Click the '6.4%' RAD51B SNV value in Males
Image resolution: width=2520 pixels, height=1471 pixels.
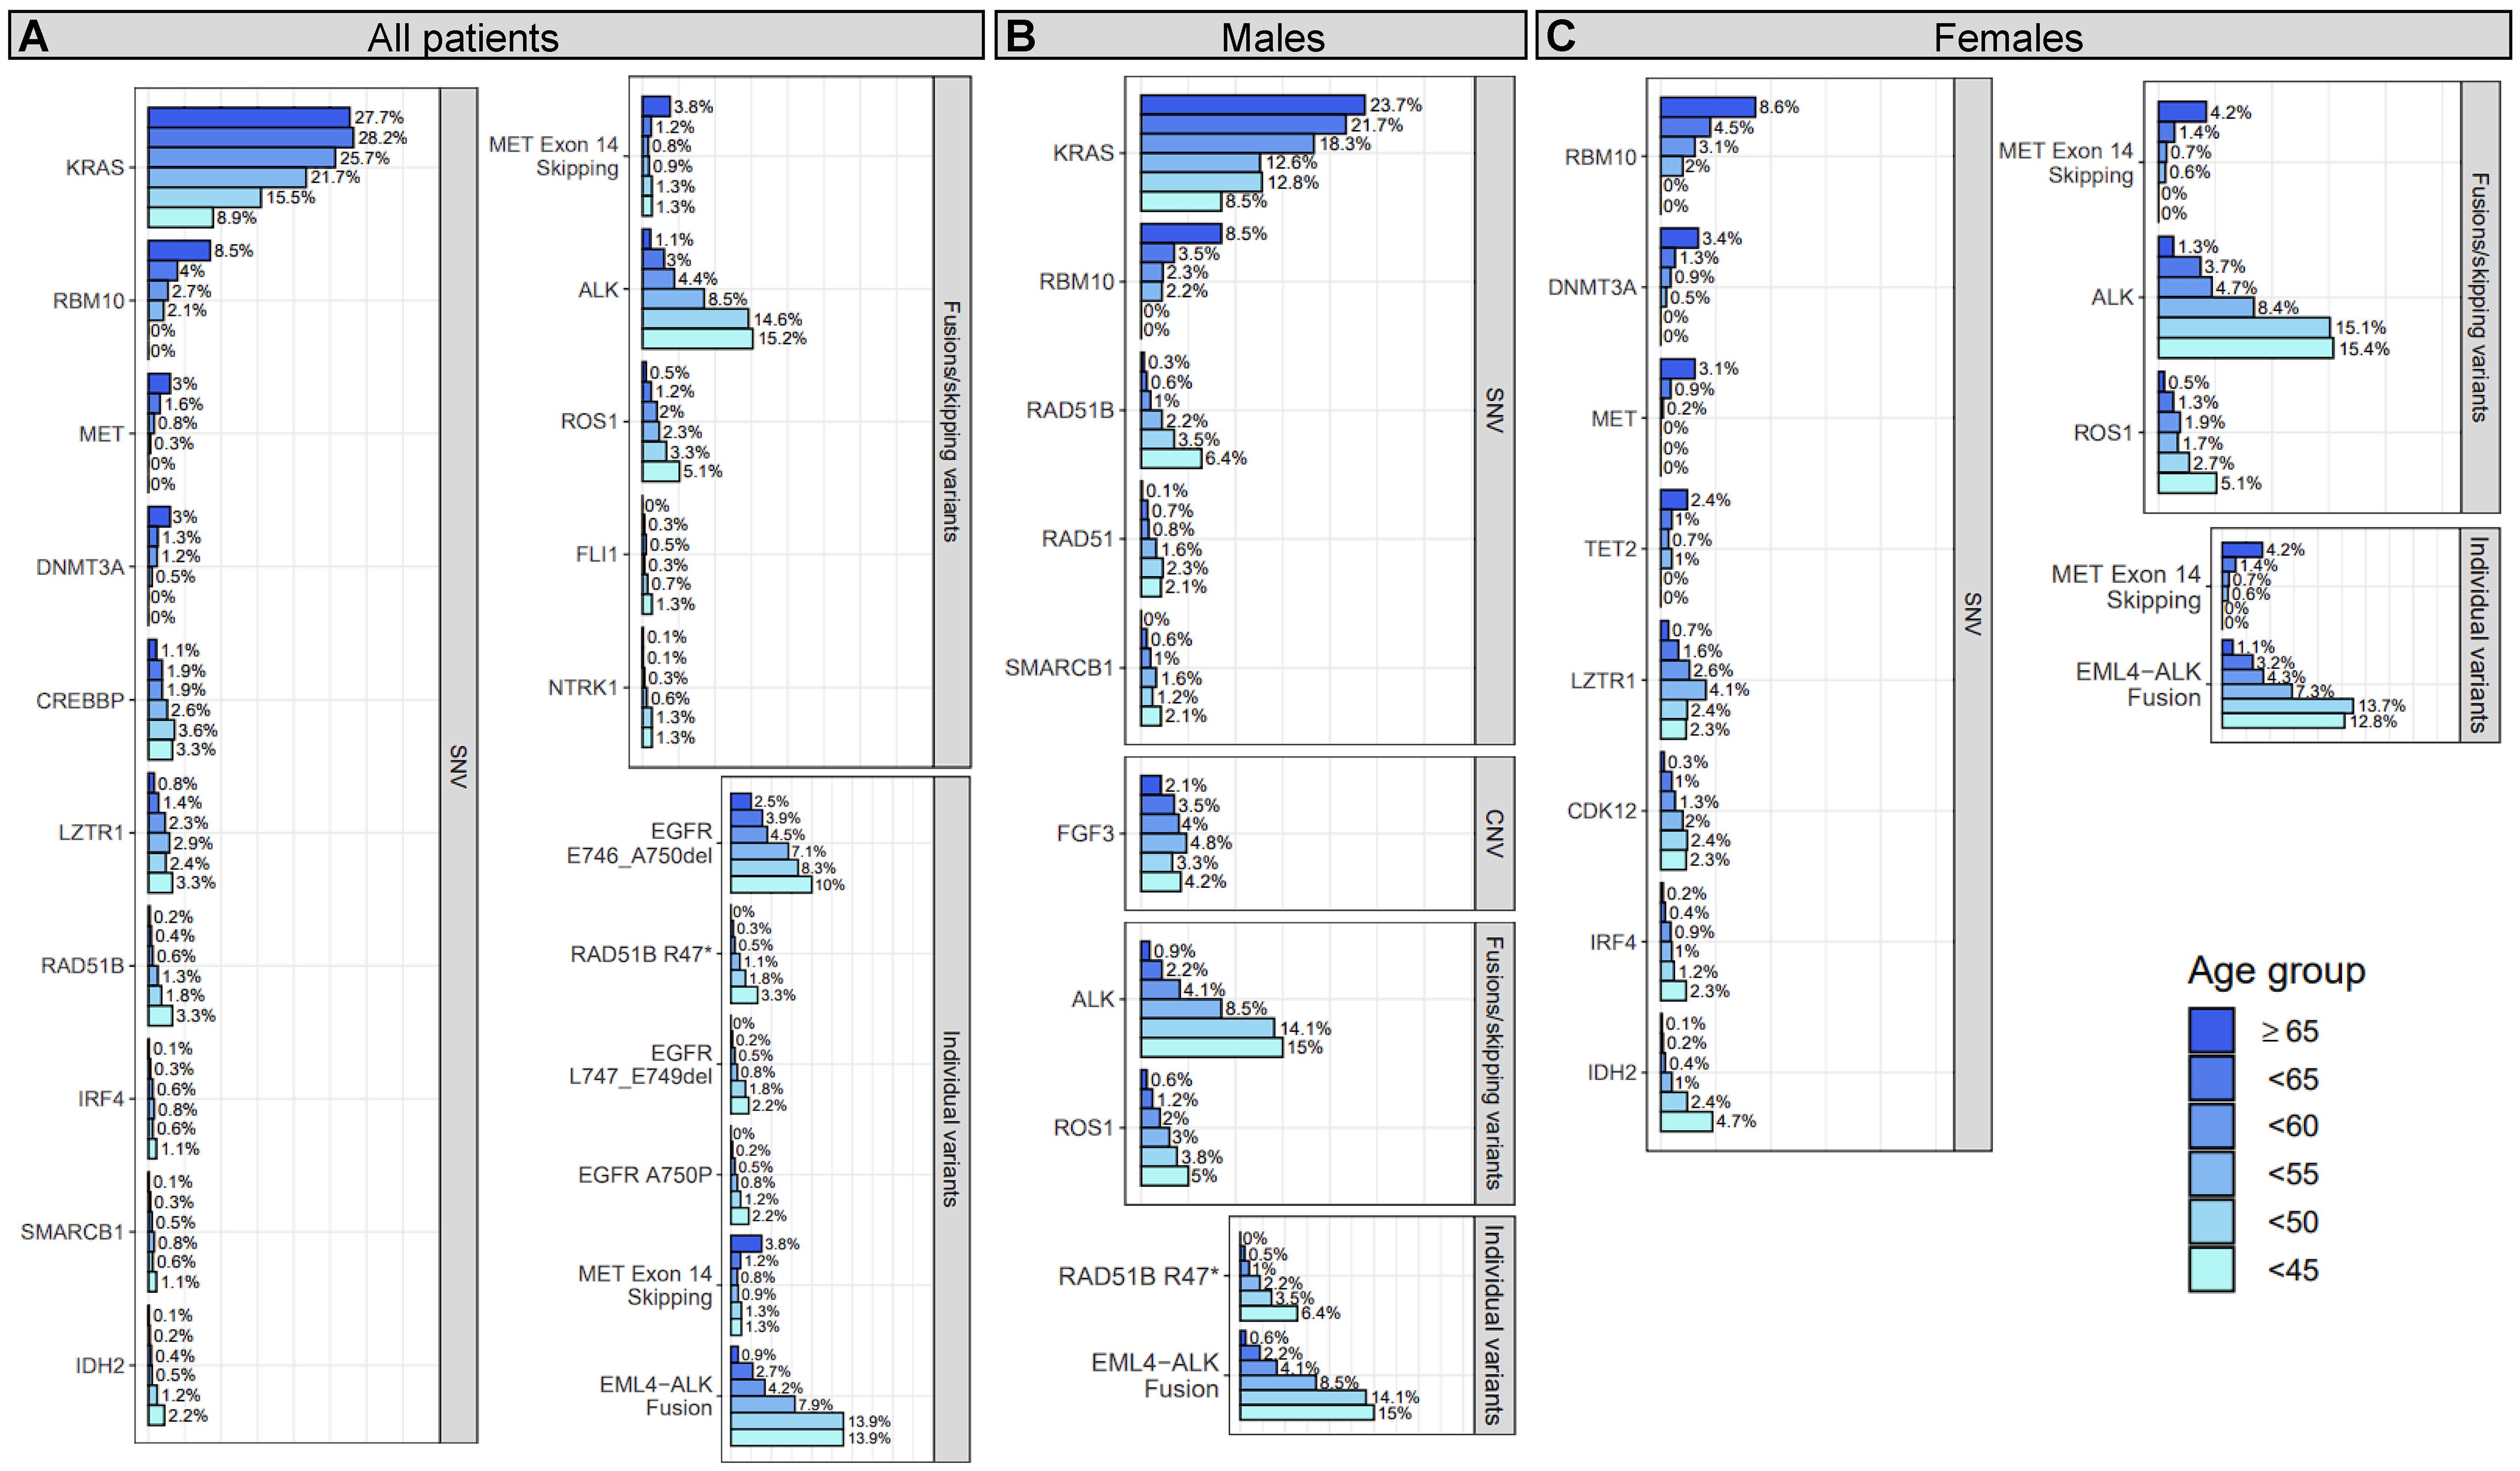click(1225, 459)
